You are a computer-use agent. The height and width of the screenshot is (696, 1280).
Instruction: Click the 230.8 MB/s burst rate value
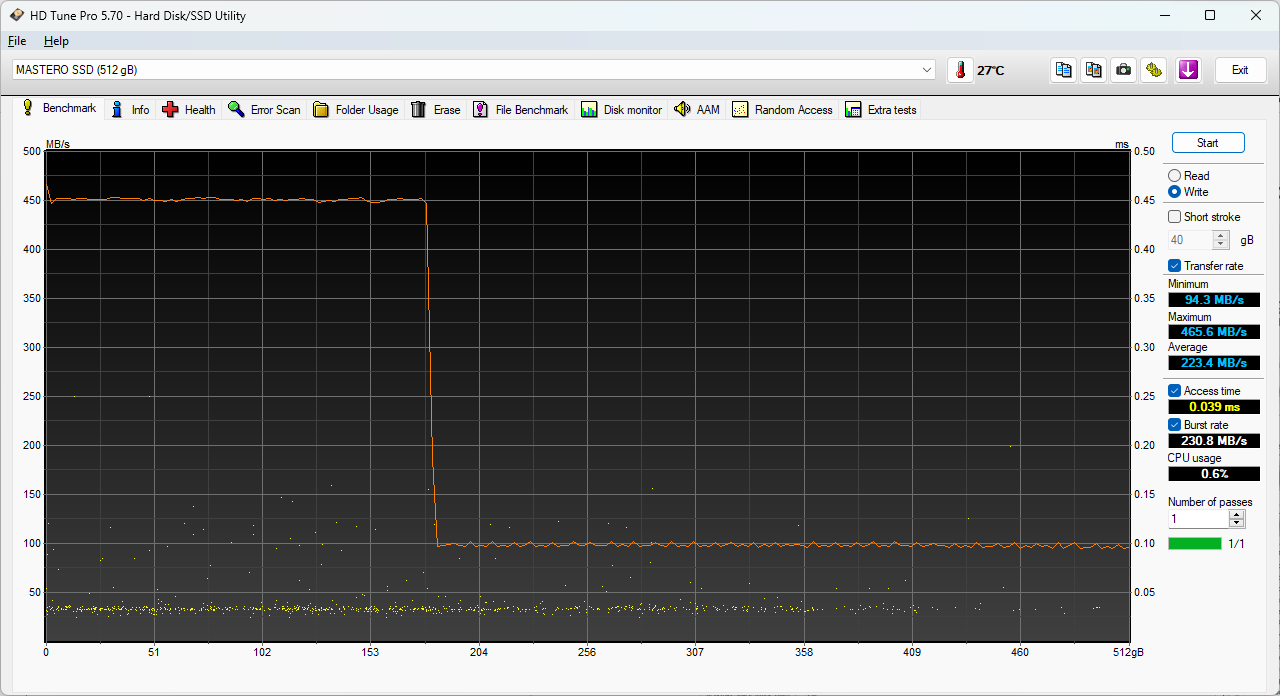click(x=1214, y=441)
